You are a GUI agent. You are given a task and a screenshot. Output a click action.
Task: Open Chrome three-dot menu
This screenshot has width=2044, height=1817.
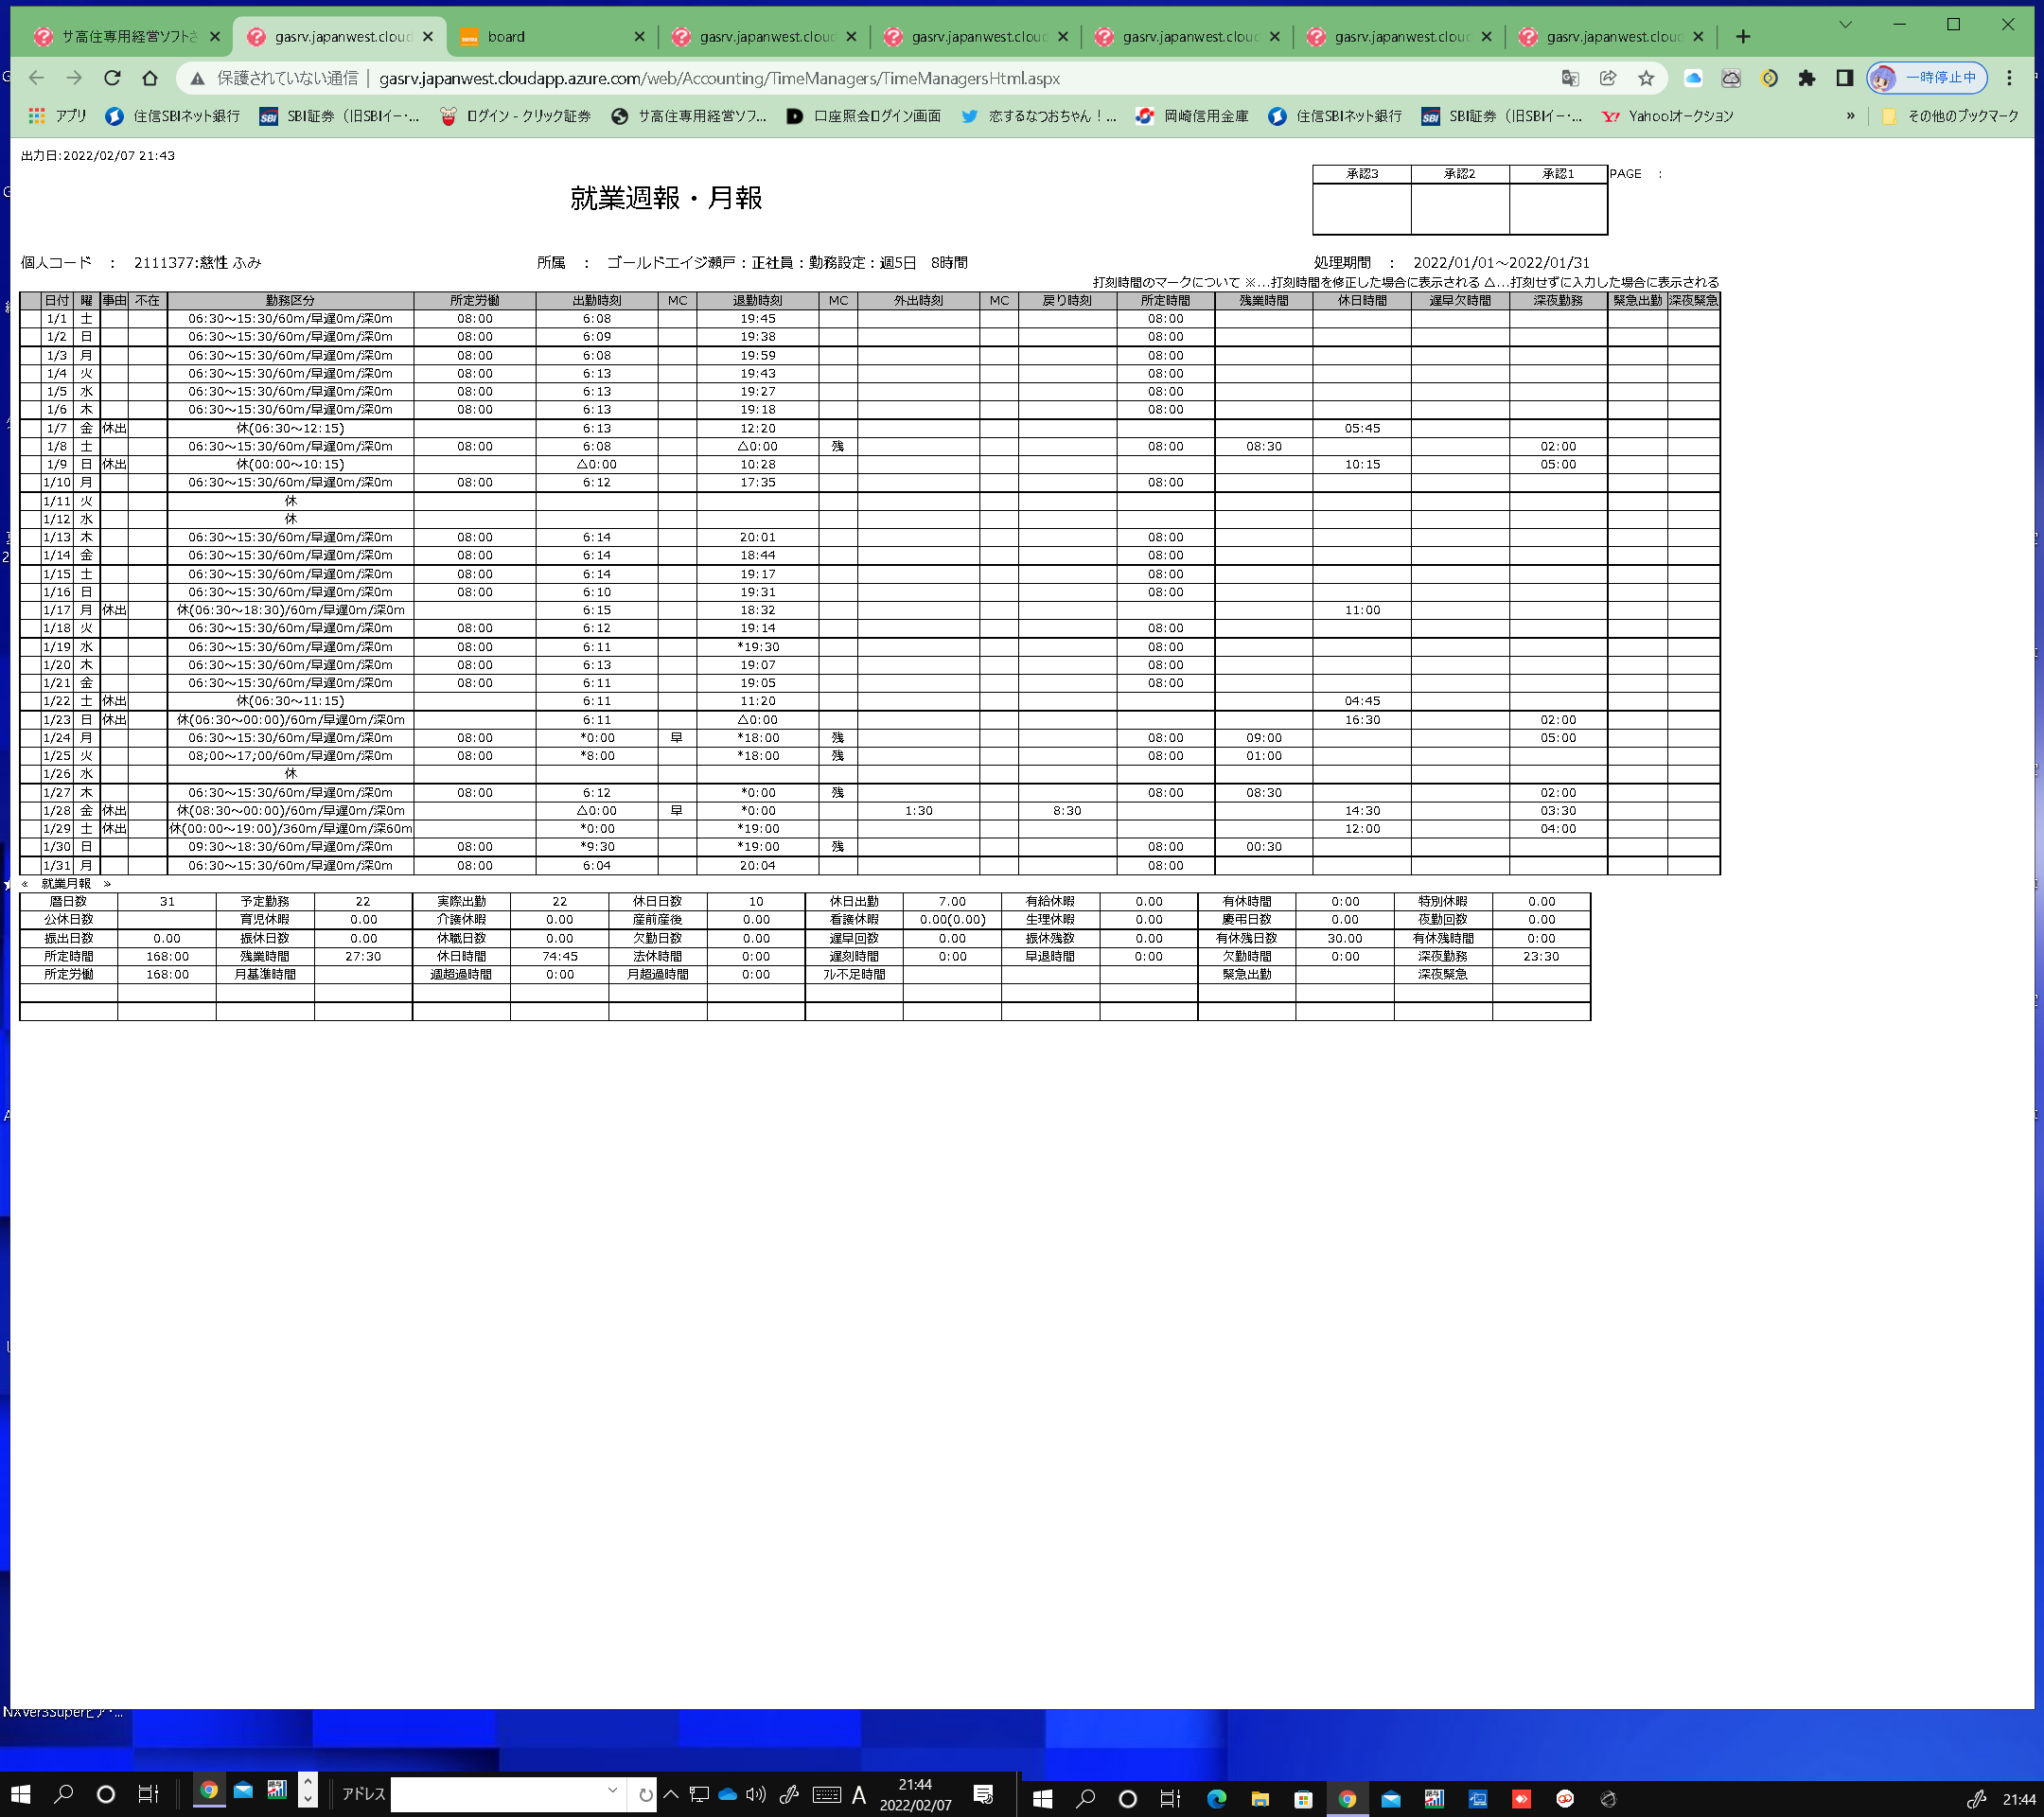tap(2009, 78)
